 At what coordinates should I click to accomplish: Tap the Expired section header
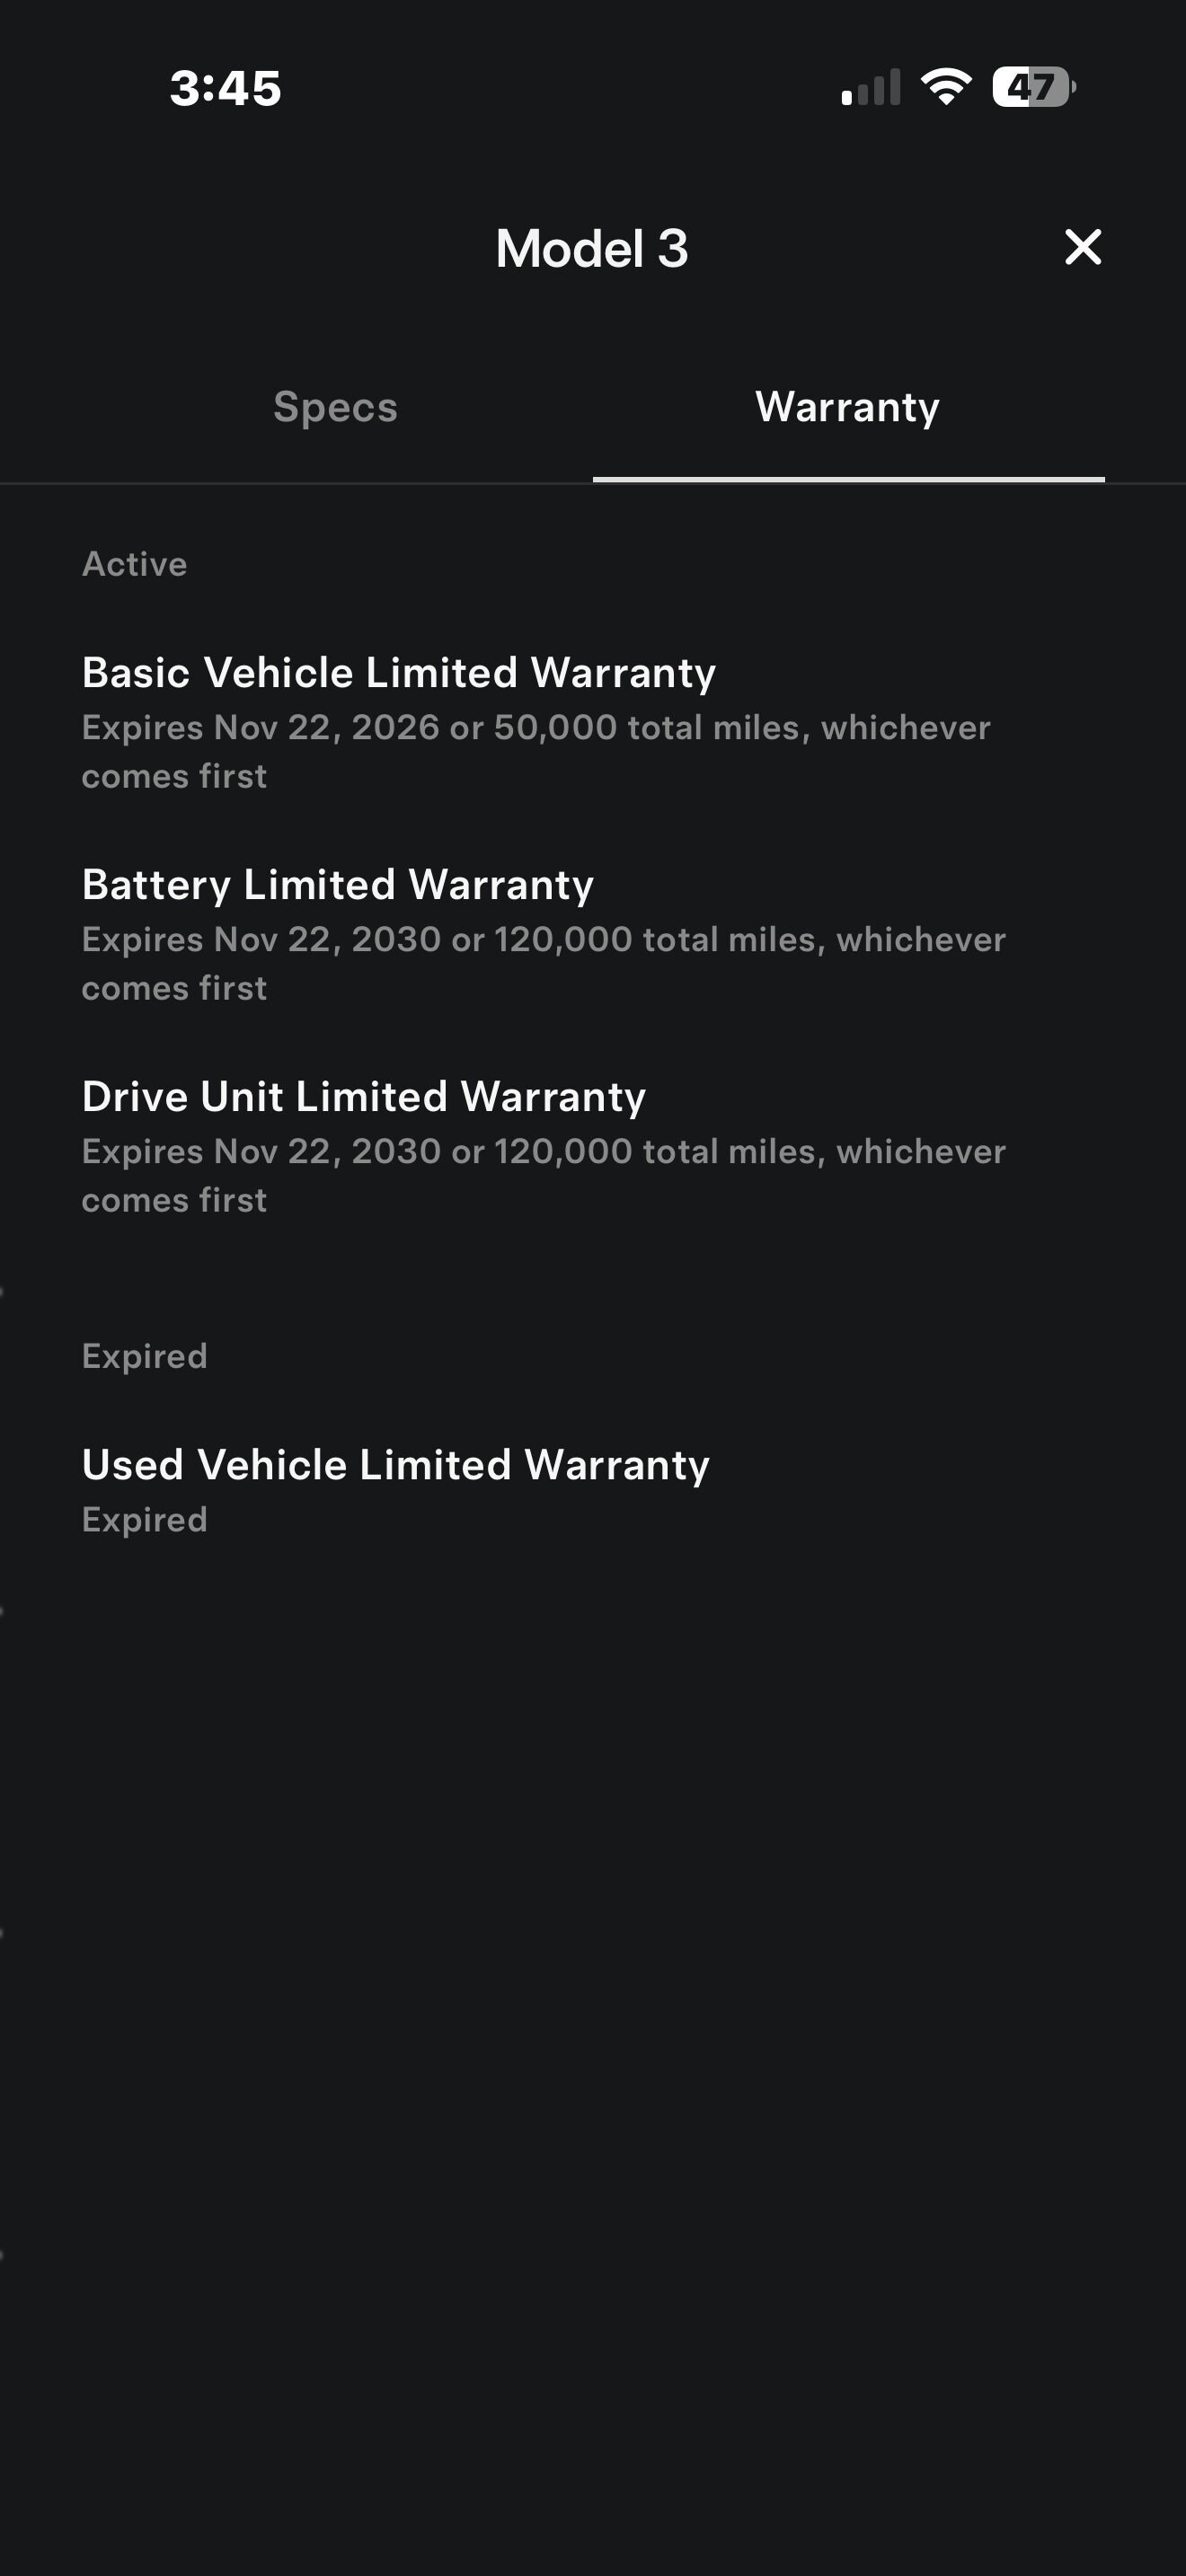click(x=144, y=1356)
